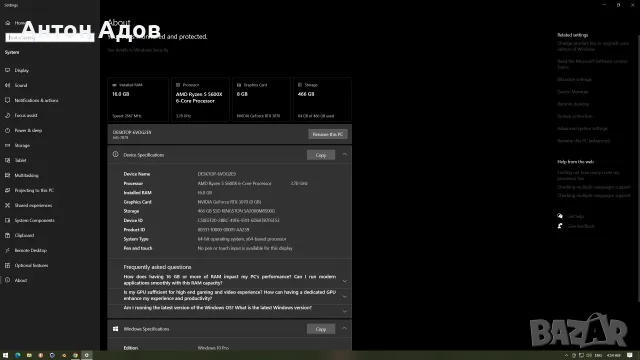This screenshot has height=360, width=640.
Task: Open See details in Windows Security
Action: pyautogui.click(x=138, y=50)
